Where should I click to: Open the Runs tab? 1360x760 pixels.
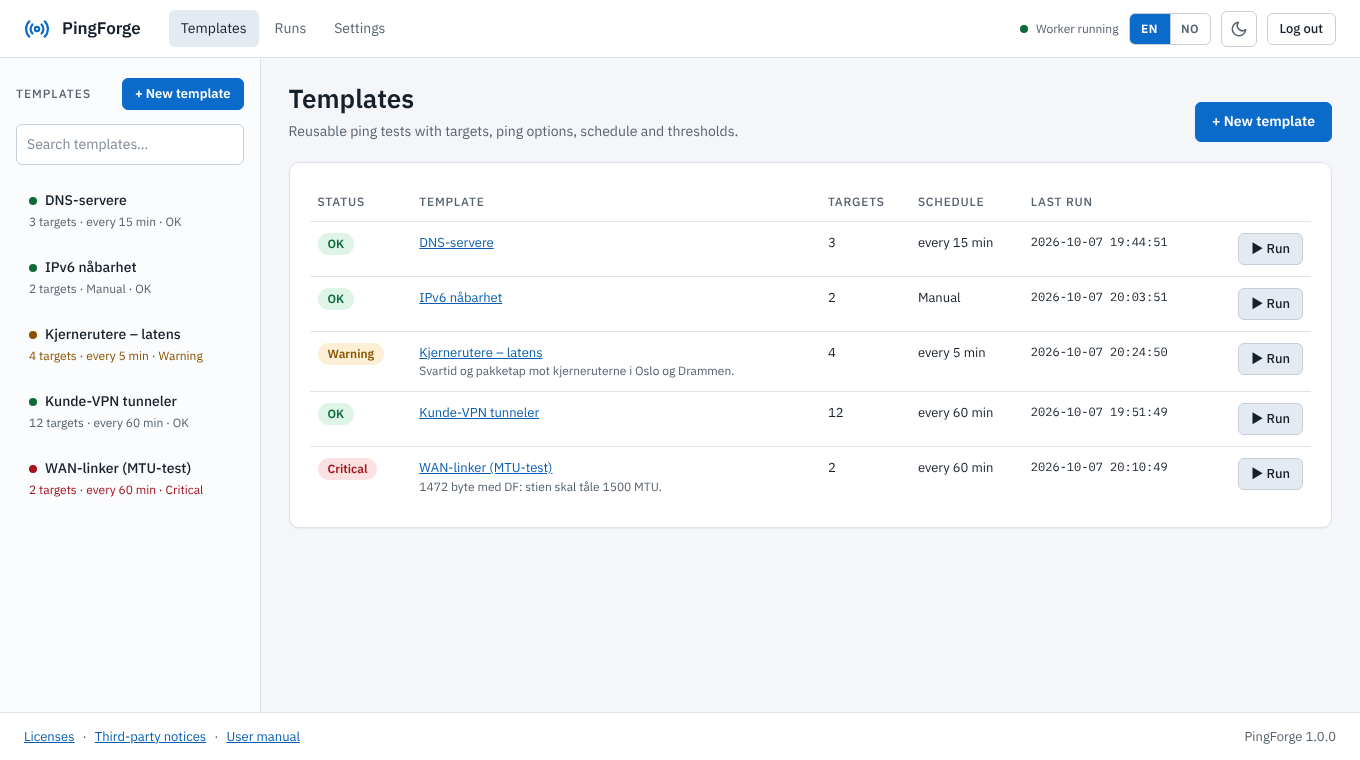pos(290,29)
